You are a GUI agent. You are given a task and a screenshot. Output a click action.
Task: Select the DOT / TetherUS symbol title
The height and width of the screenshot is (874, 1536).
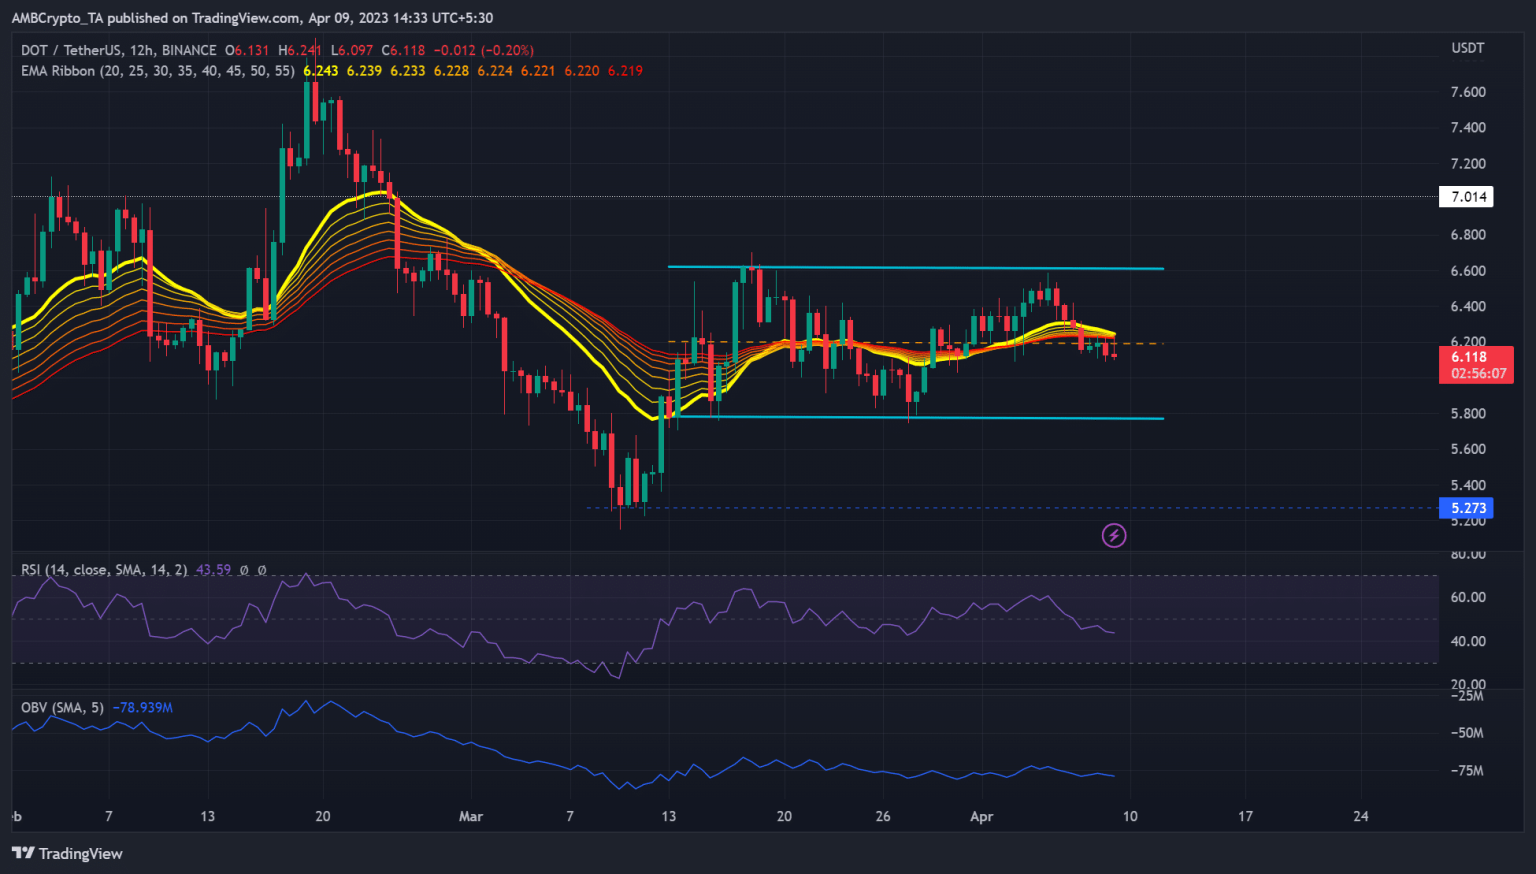tap(119, 50)
